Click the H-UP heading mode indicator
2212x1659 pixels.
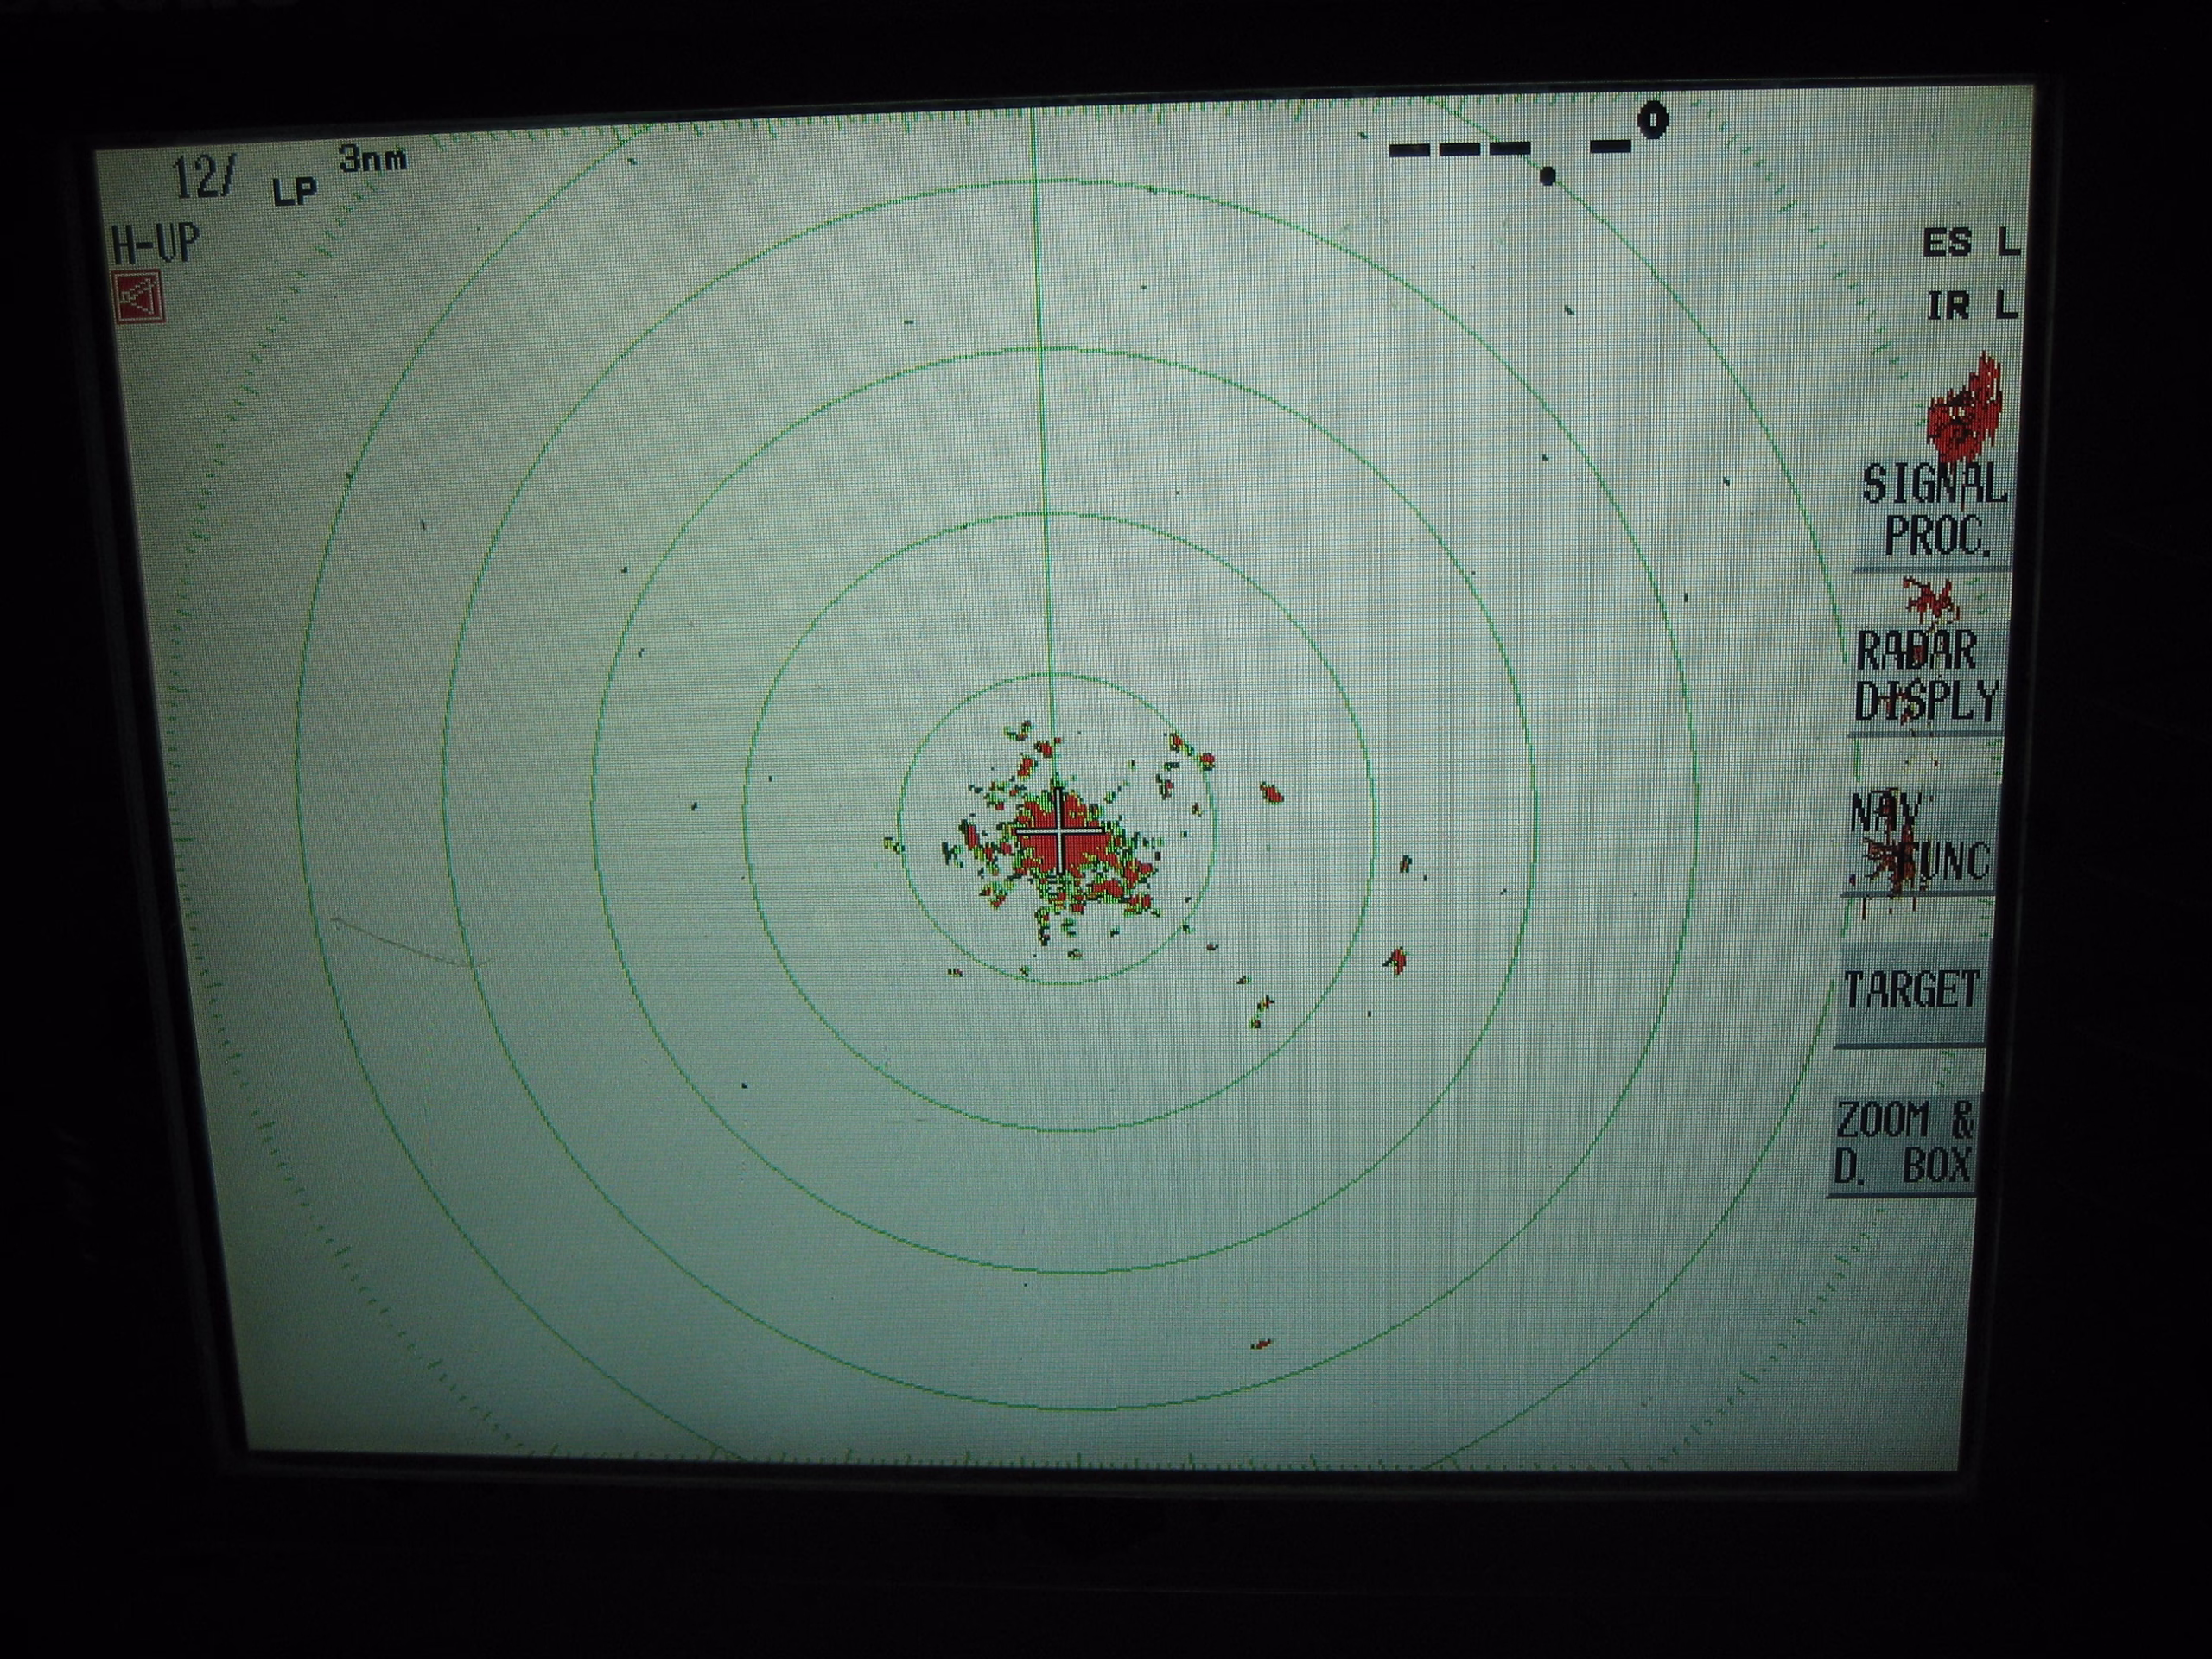[x=155, y=243]
